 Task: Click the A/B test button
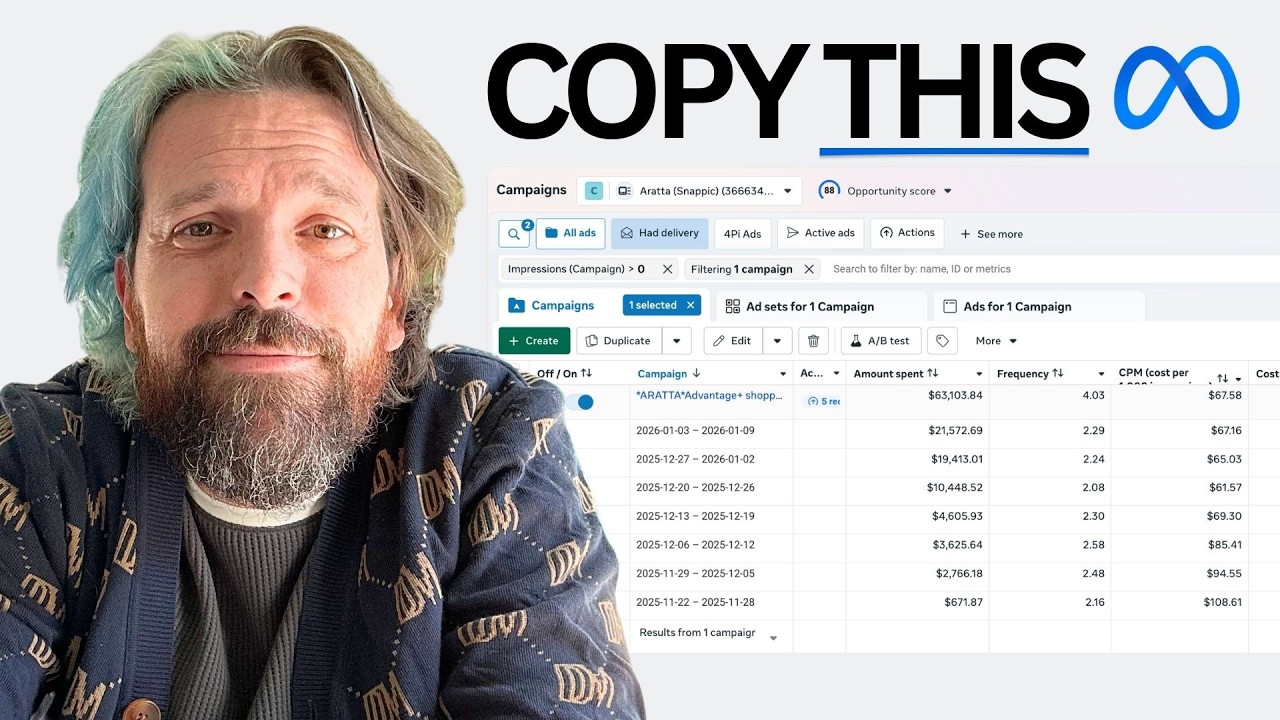881,341
